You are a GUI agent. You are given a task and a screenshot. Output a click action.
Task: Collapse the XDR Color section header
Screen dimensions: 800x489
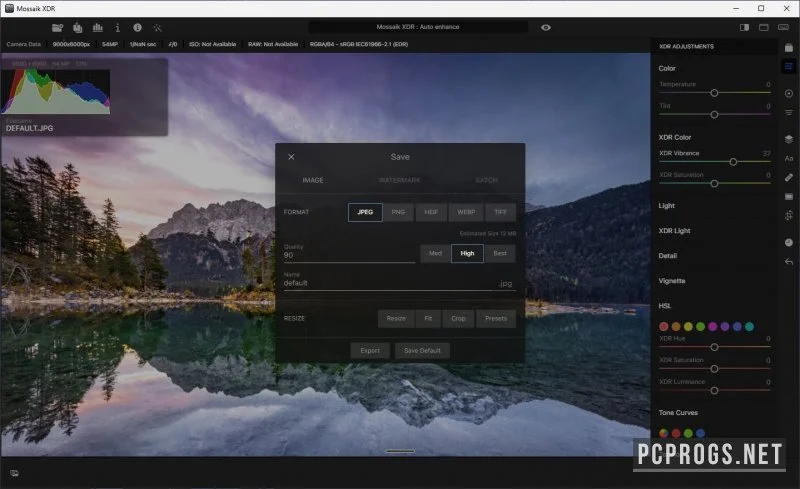pyautogui.click(x=674, y=137)
